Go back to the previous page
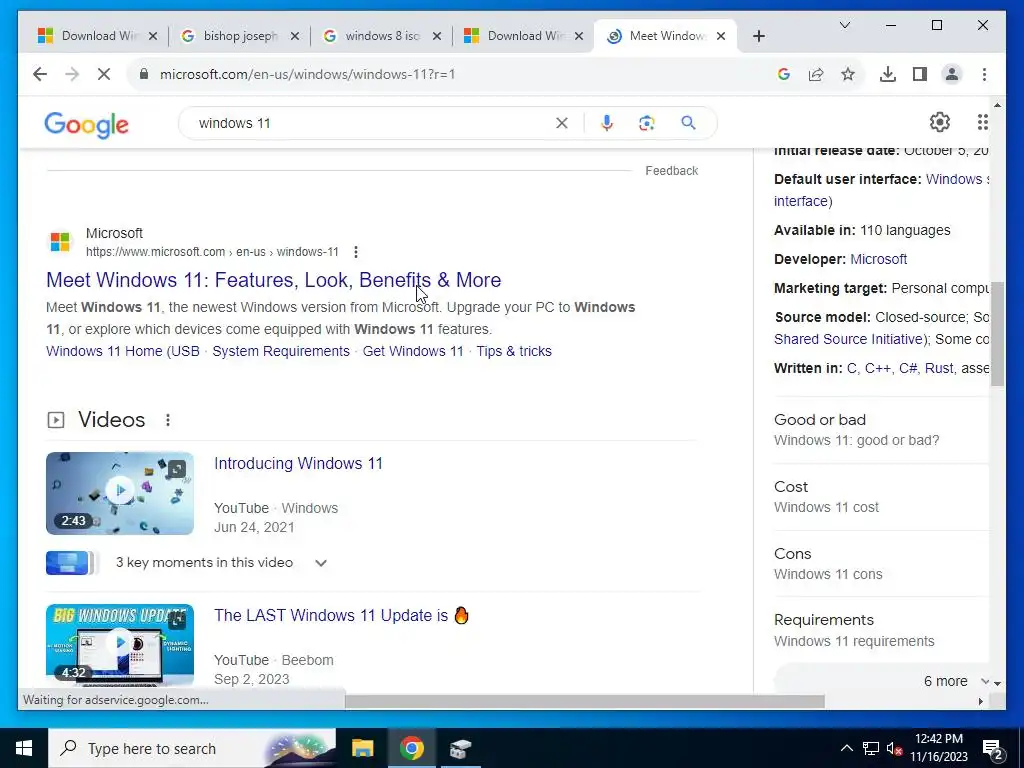This screenshot has width=1024, height=768. click(x=40, y=74)
